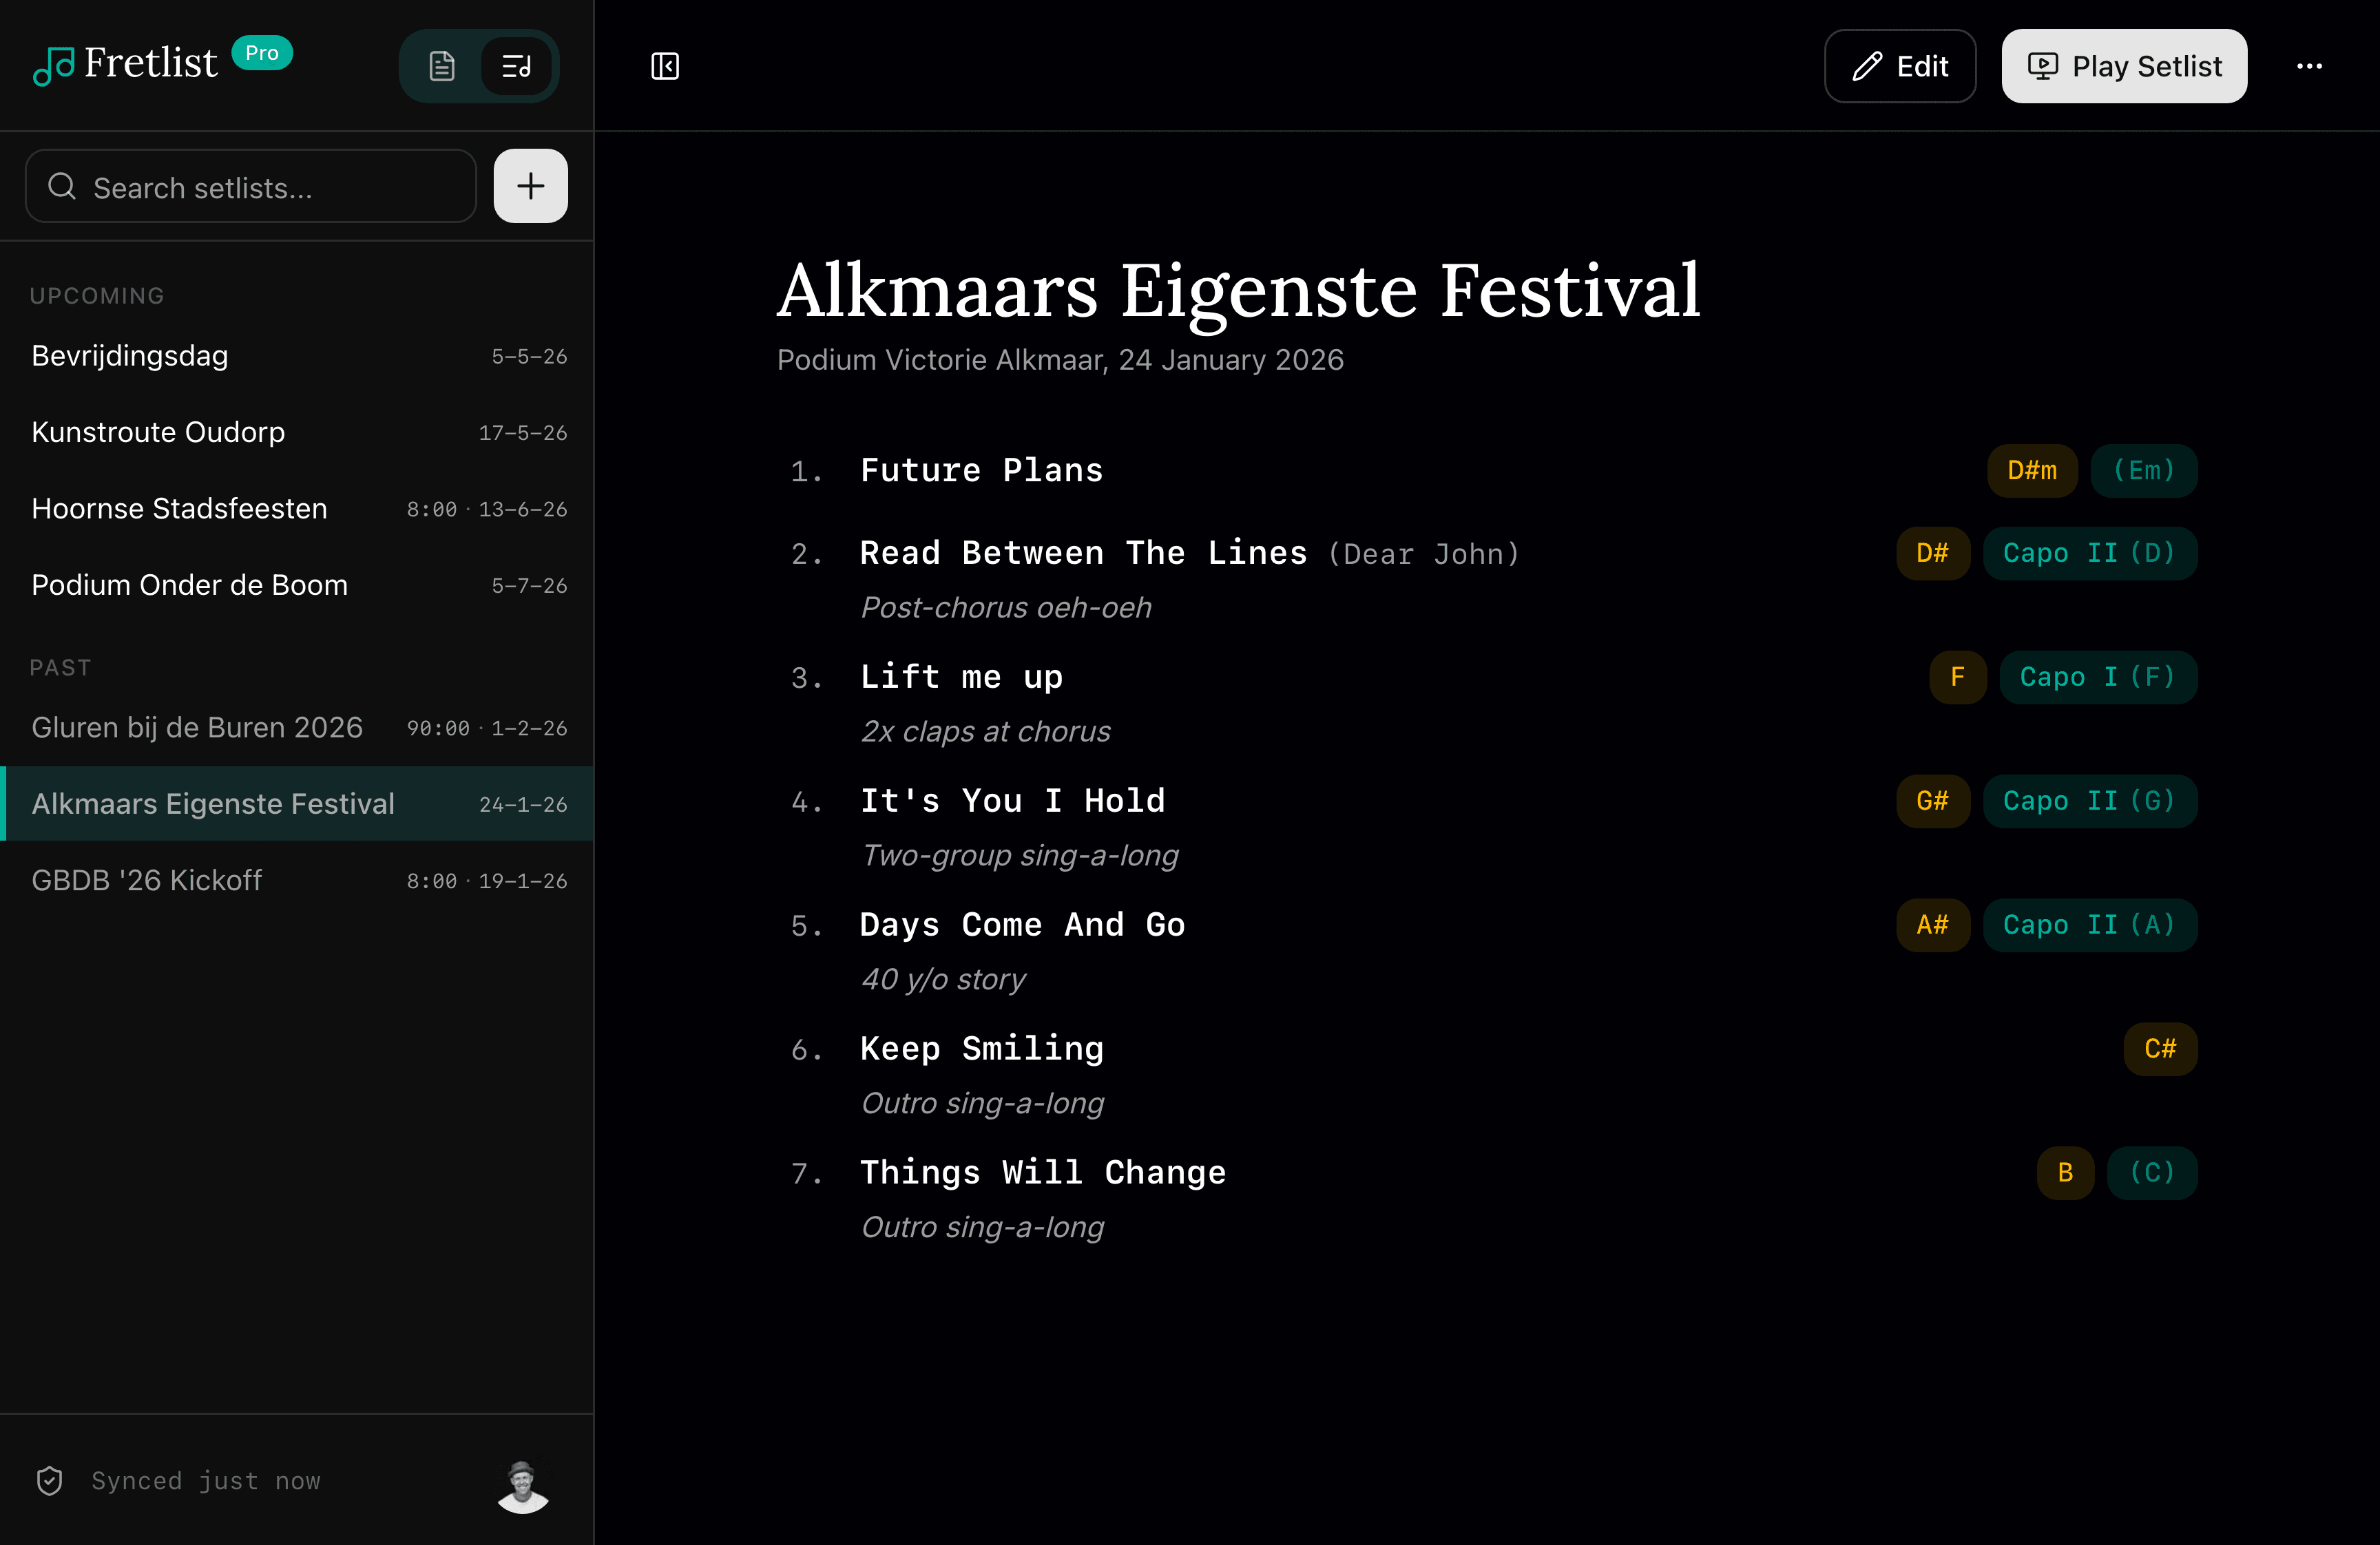Viewport: 2380px width, 1545px height.
Task: Focus the Search setlists field
Action: click(x=250, y=187)
